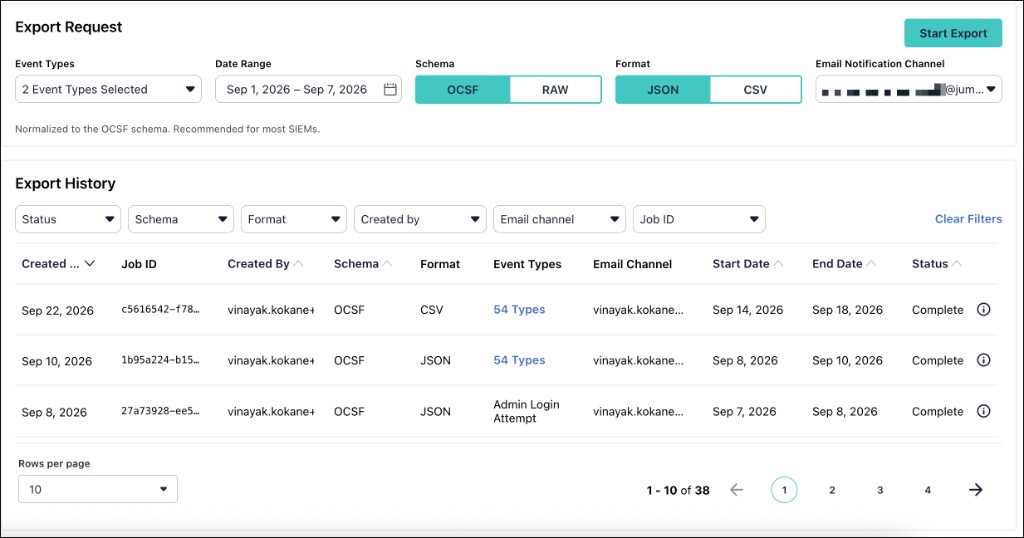1024x538 pixels.
Task: Click the Date Range input field
Action: (x=308, y=89)
